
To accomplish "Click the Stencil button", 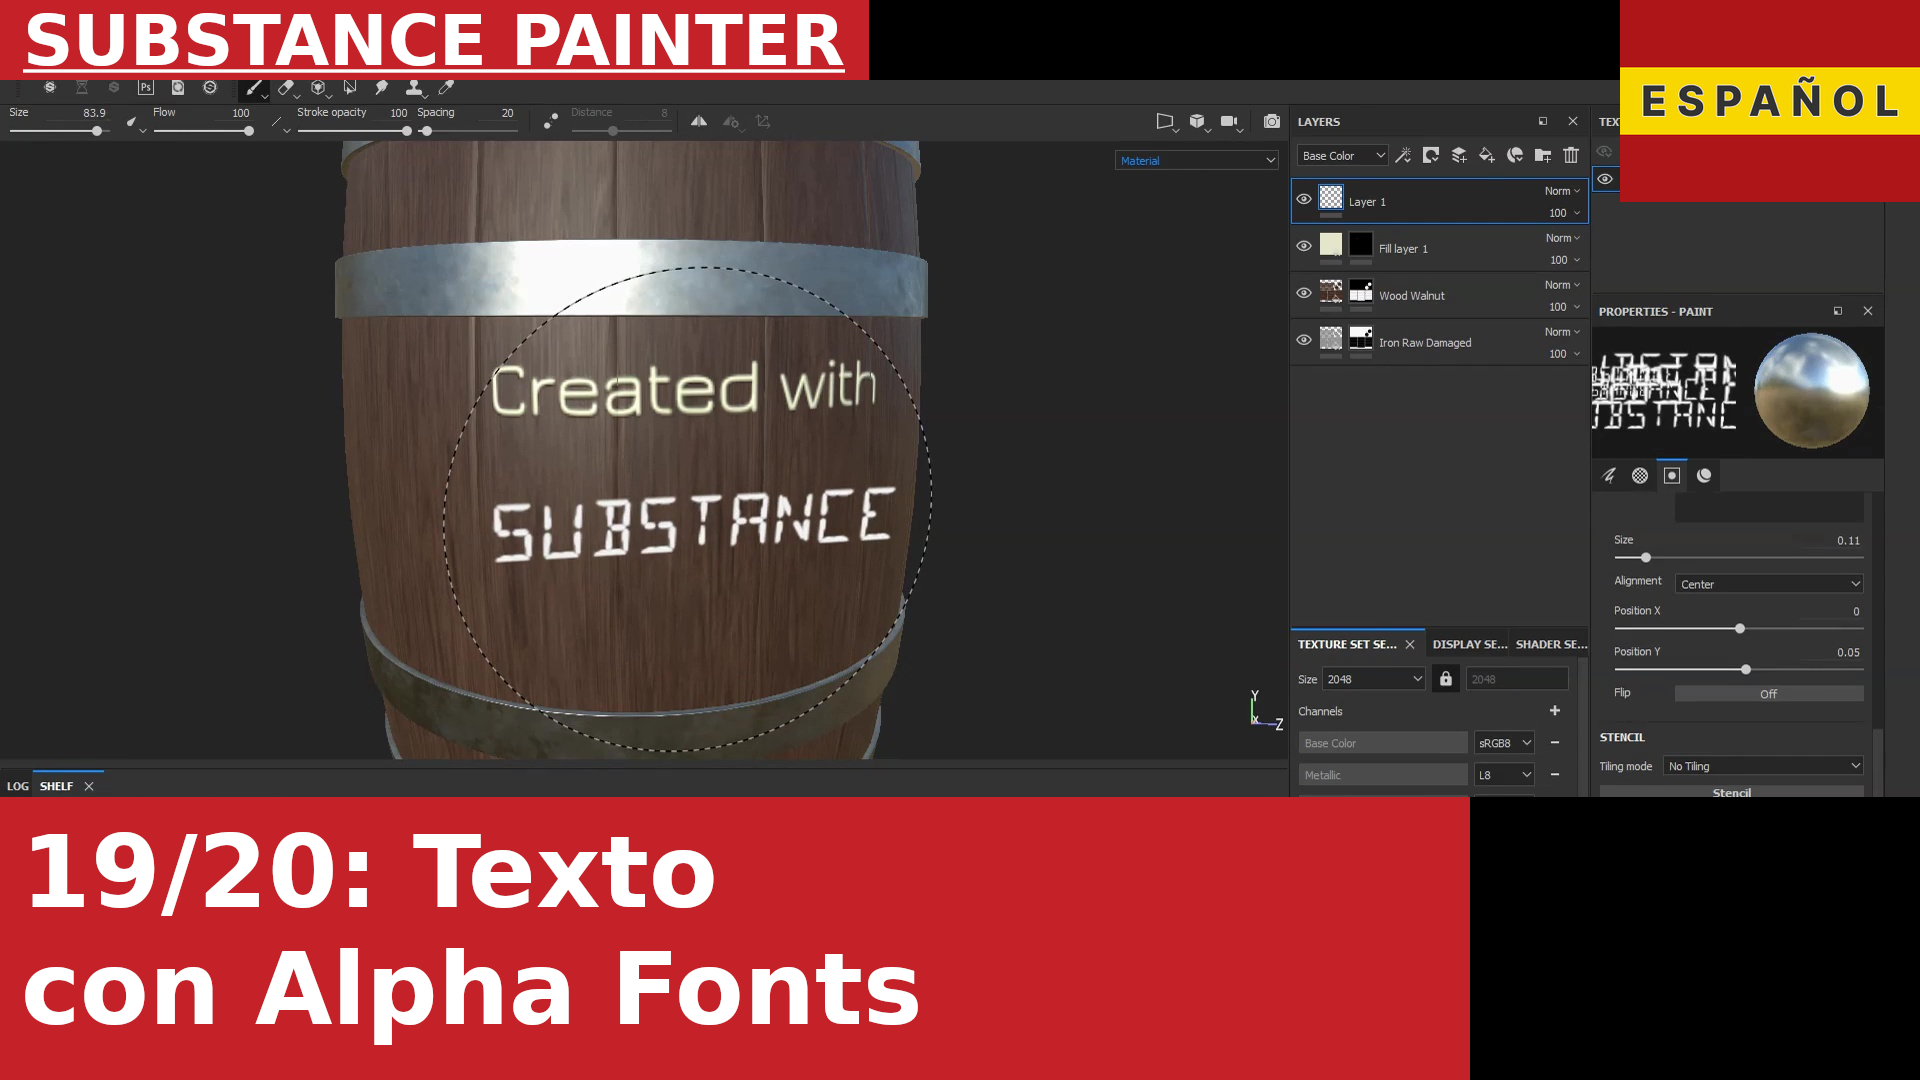I will point(1732,792).
